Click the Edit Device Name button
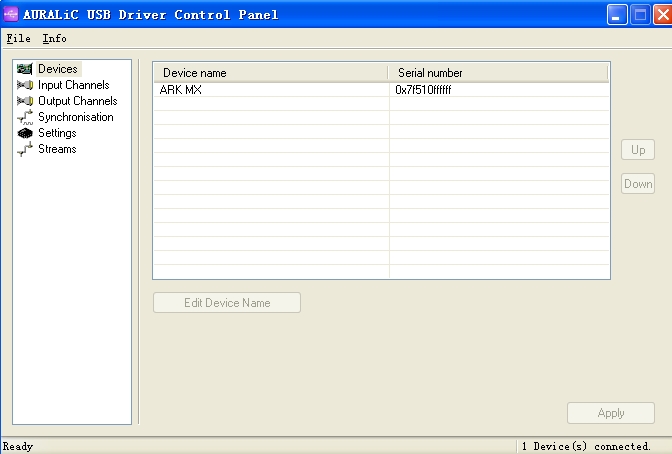The width and height of the screenshot is (672, 454). [x=227, y=303]
